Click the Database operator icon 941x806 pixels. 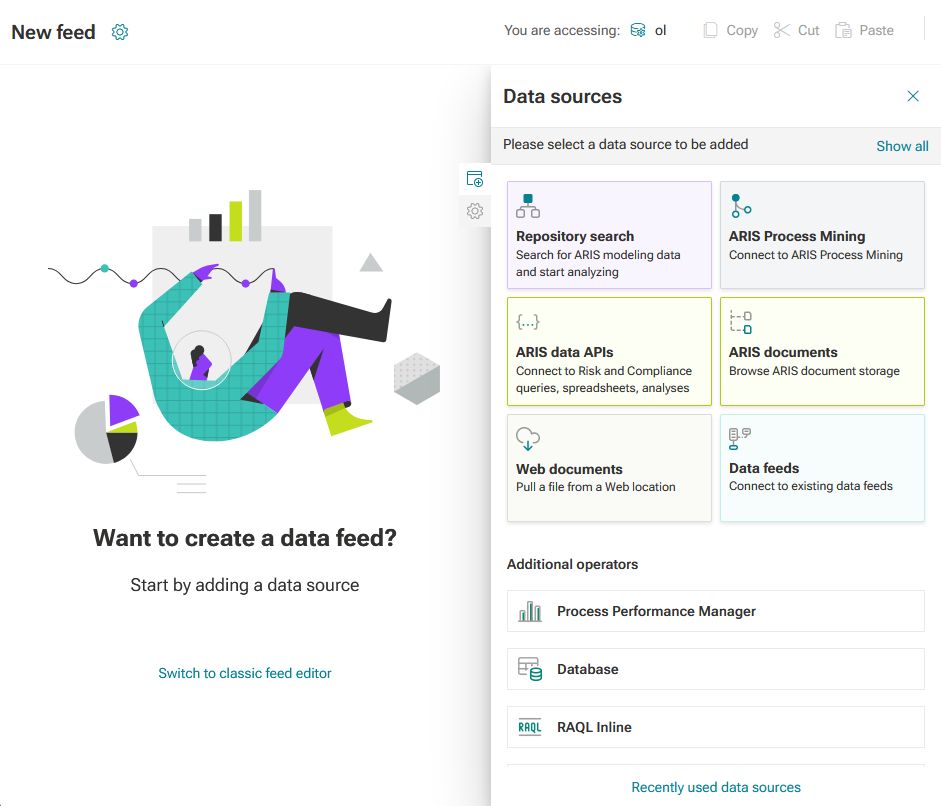tap(530, 669)
